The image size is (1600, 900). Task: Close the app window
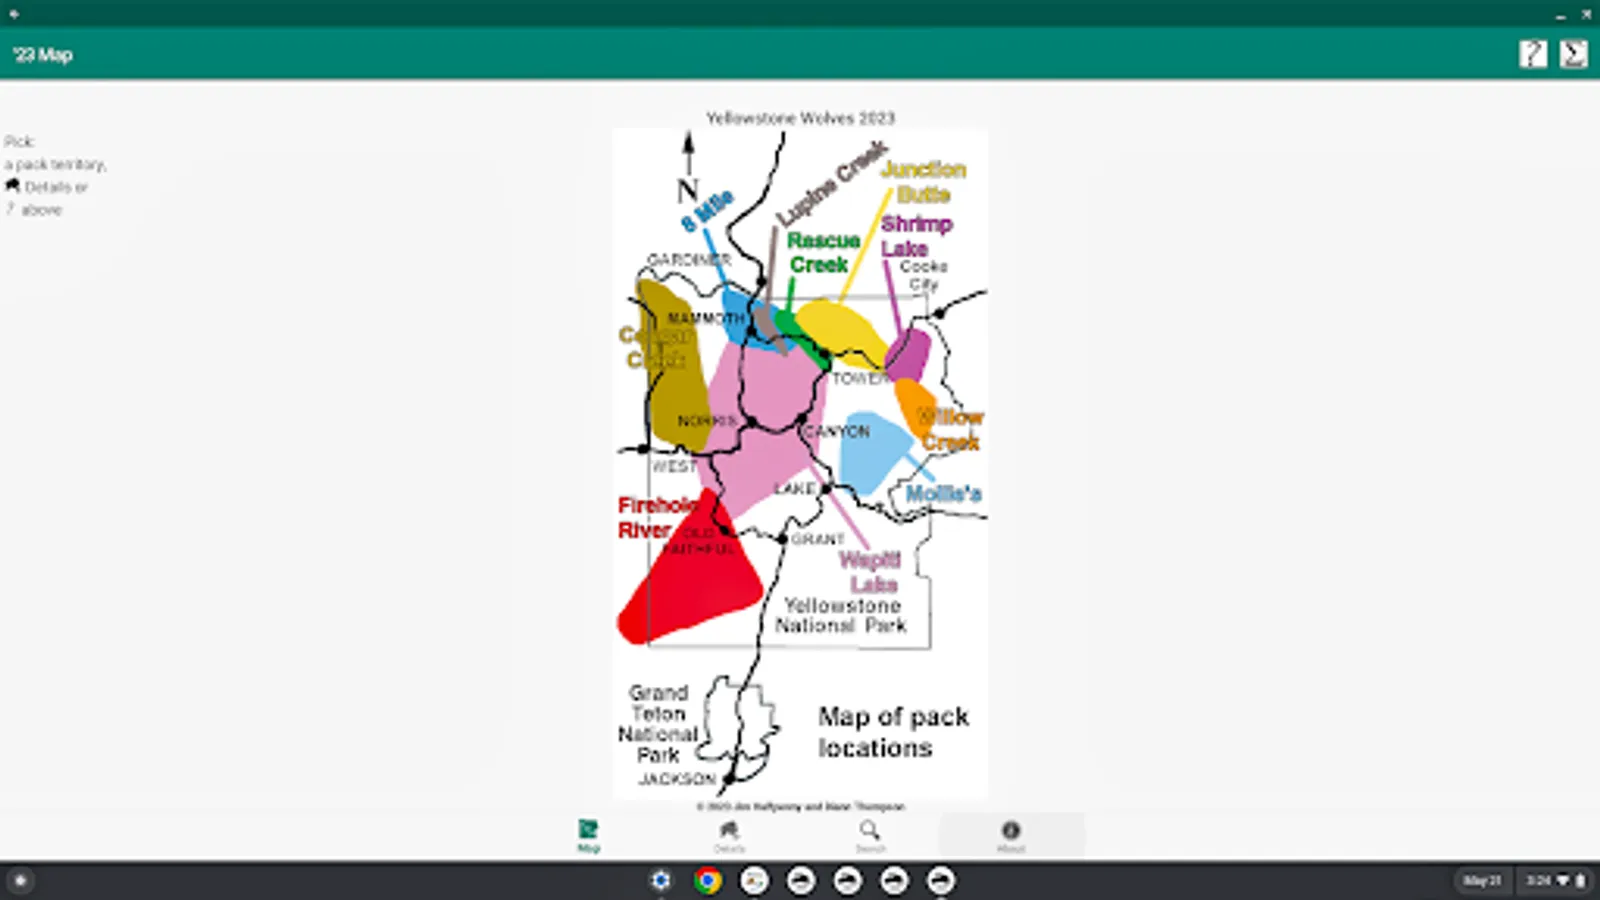1586,15
